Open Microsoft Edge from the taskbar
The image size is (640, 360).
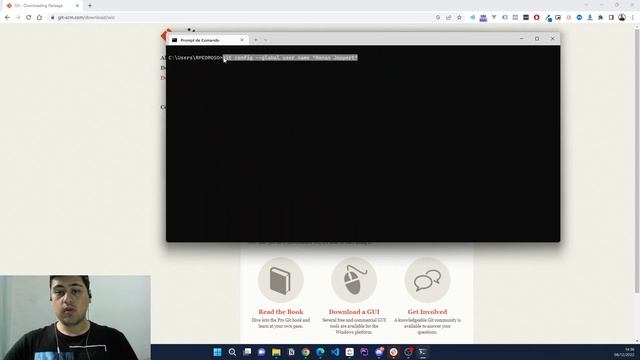click(320, 352)
